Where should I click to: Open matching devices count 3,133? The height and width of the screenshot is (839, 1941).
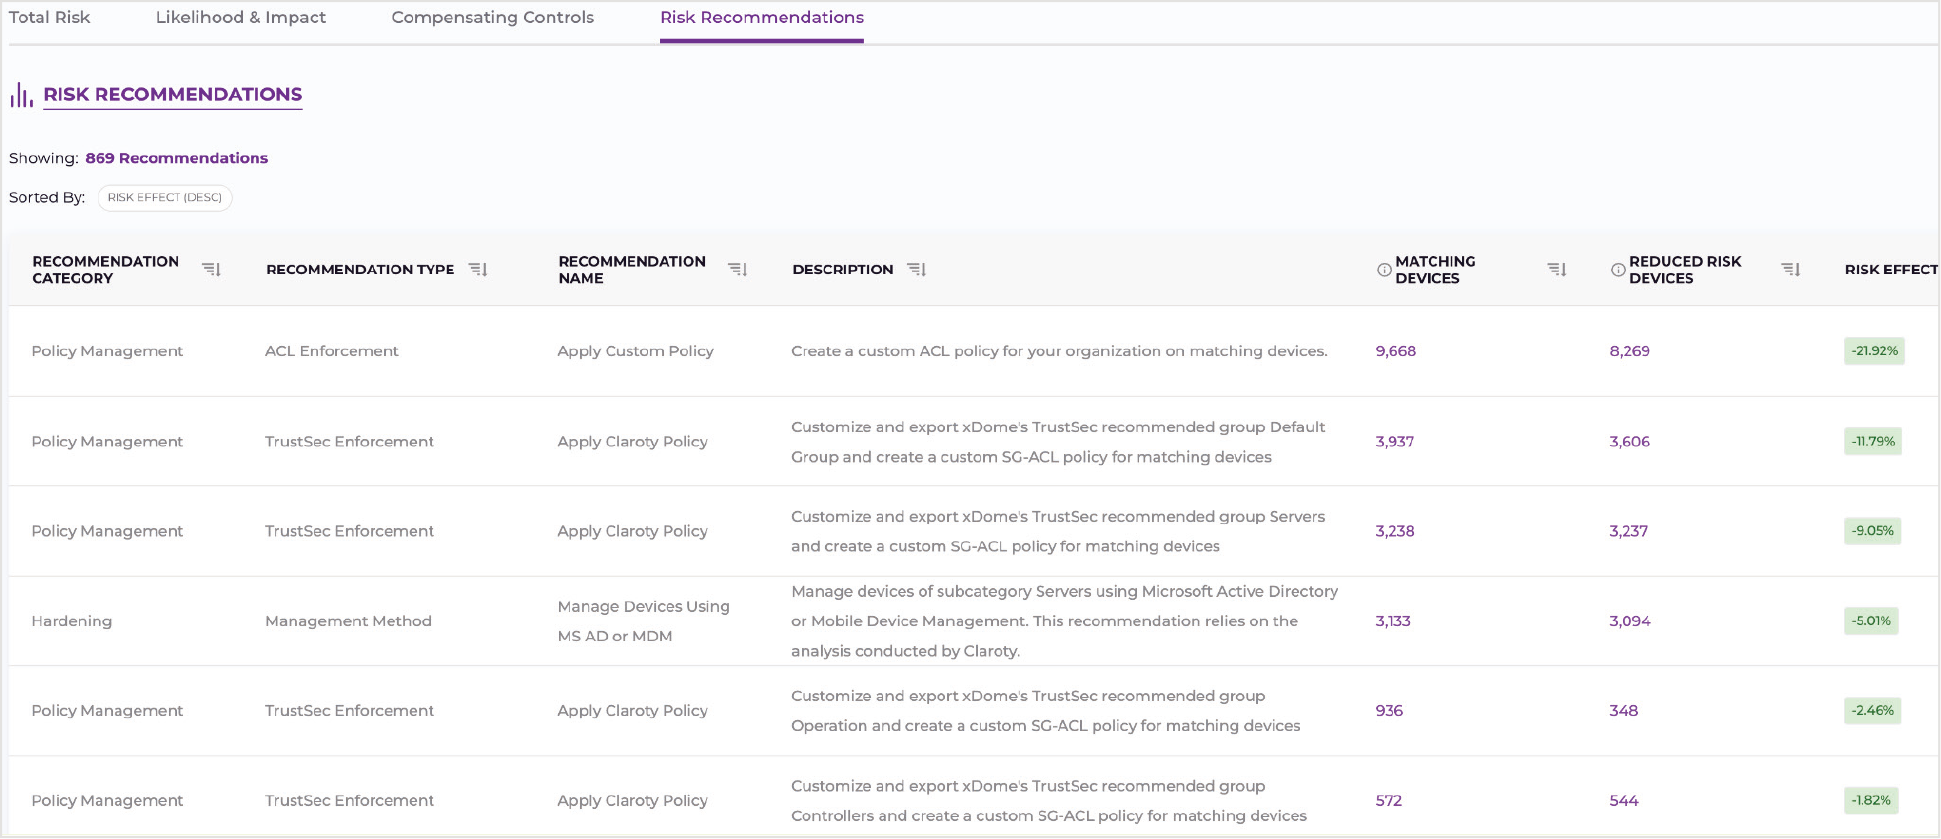1393,621
